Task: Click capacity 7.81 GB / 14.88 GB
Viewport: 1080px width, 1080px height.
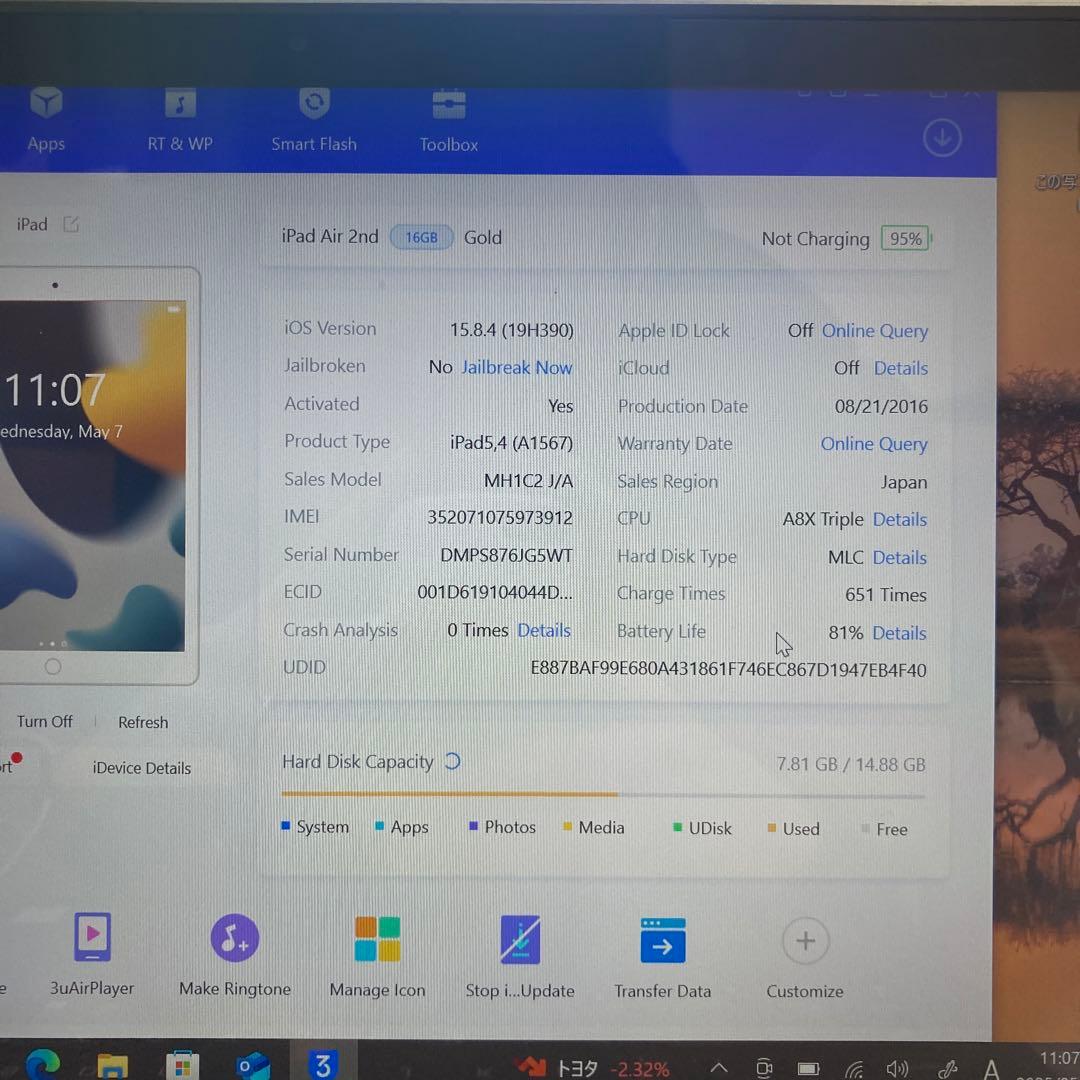Action: pyautogui.click(x=851, y=764)
